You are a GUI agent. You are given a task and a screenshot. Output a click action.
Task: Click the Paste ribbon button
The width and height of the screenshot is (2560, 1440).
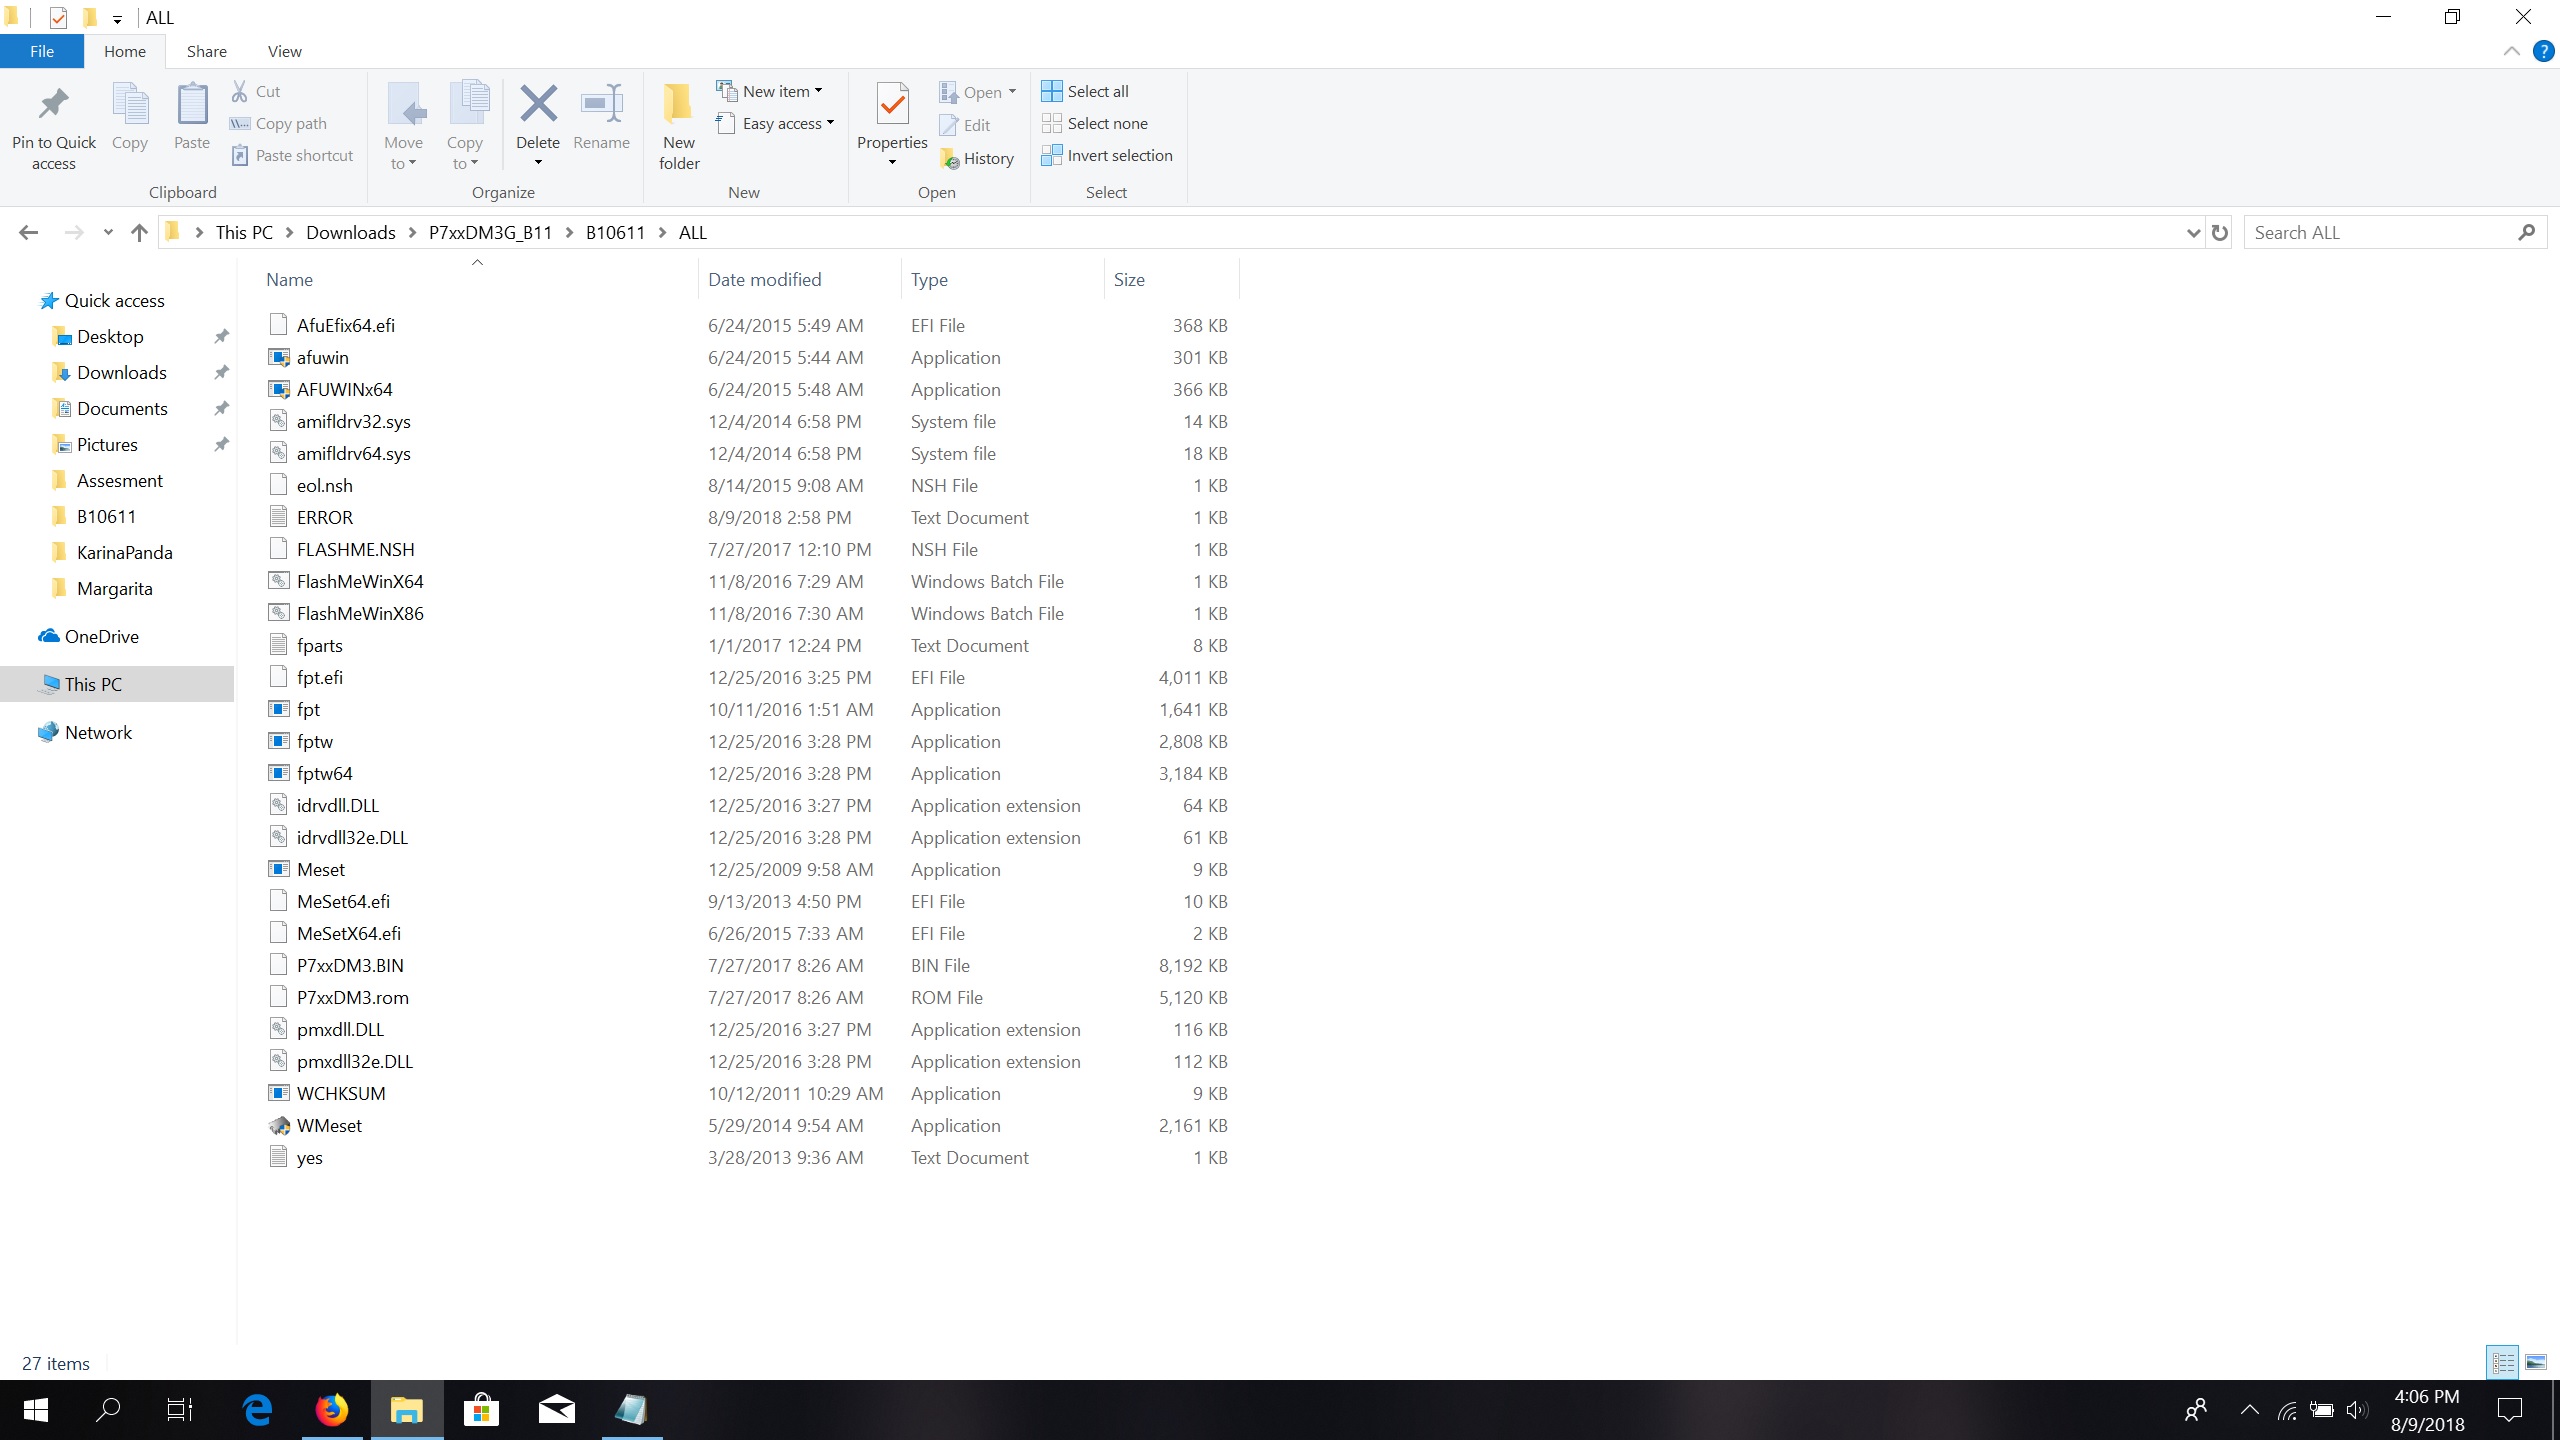coord(191,118)
